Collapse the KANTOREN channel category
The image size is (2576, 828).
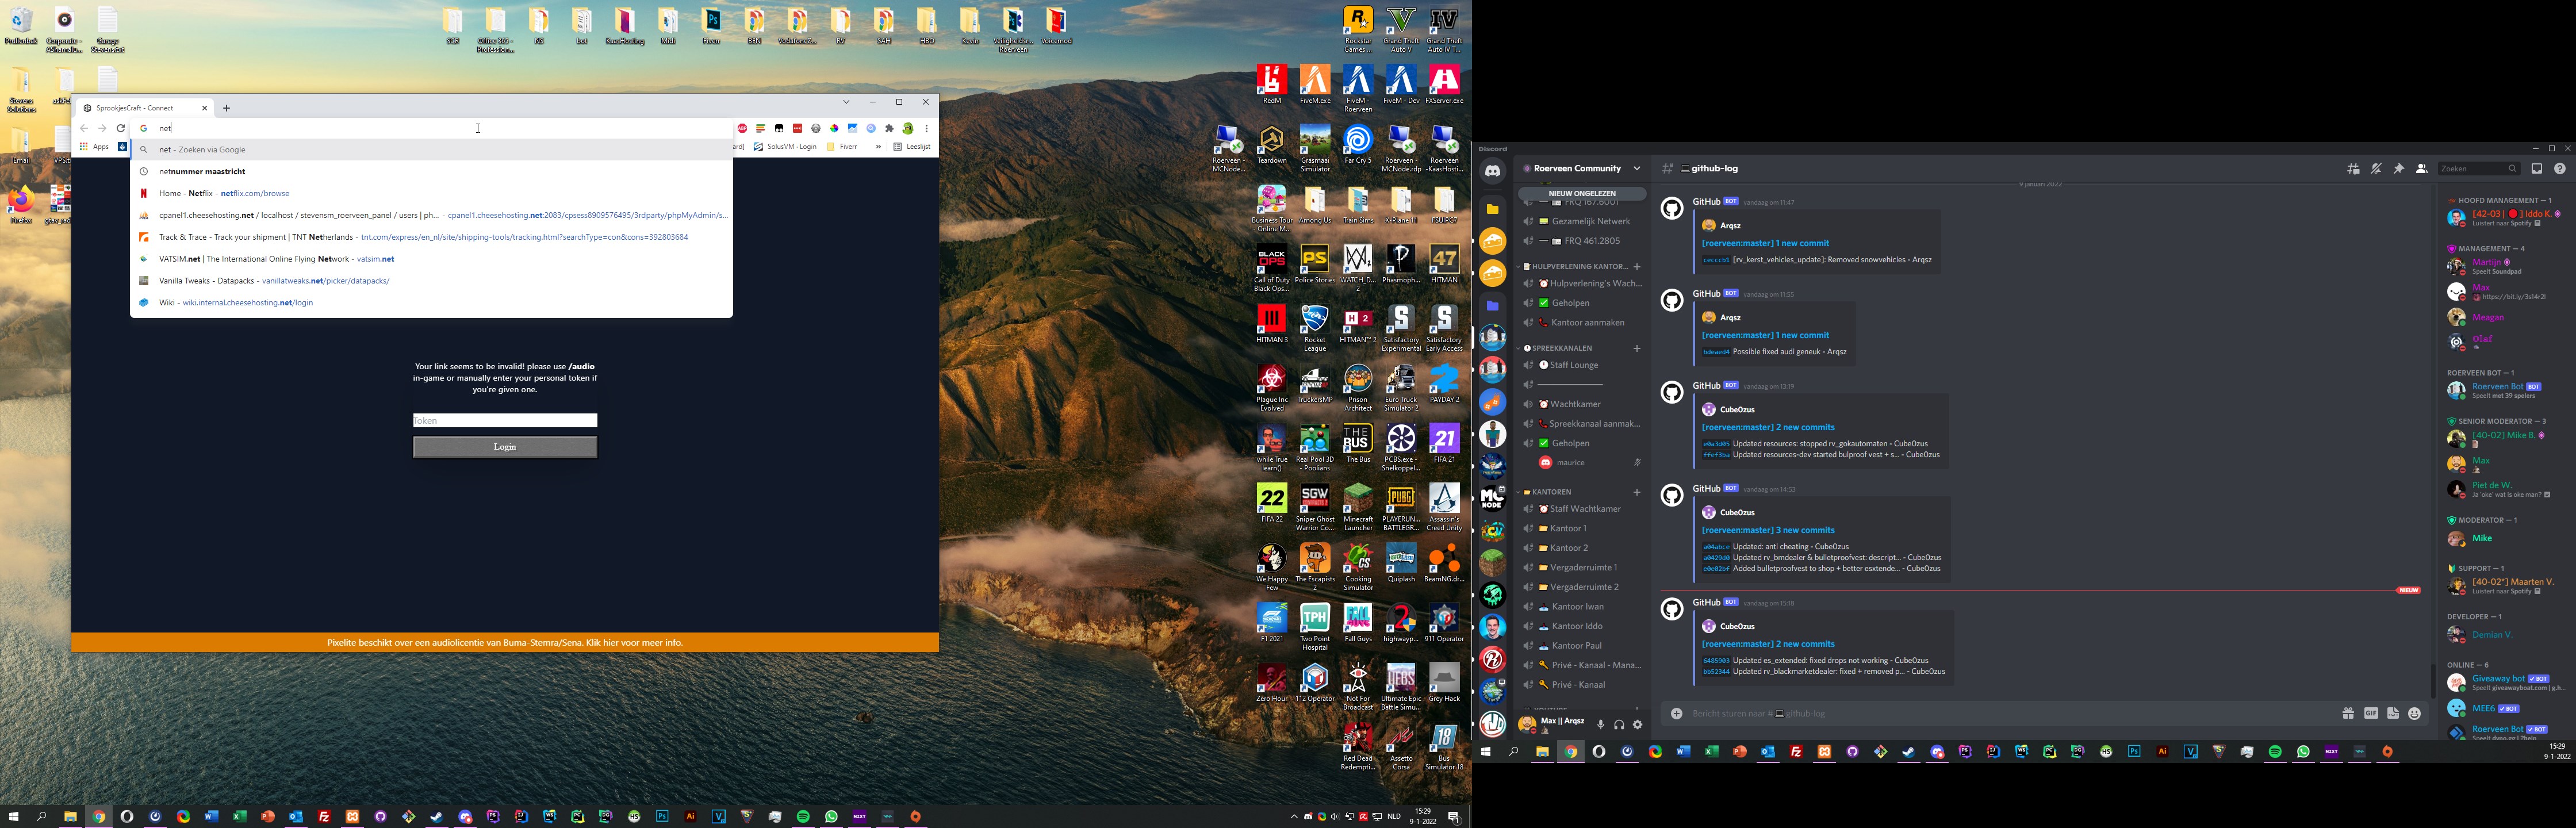pyautogui.click(x=1551, y=492)
